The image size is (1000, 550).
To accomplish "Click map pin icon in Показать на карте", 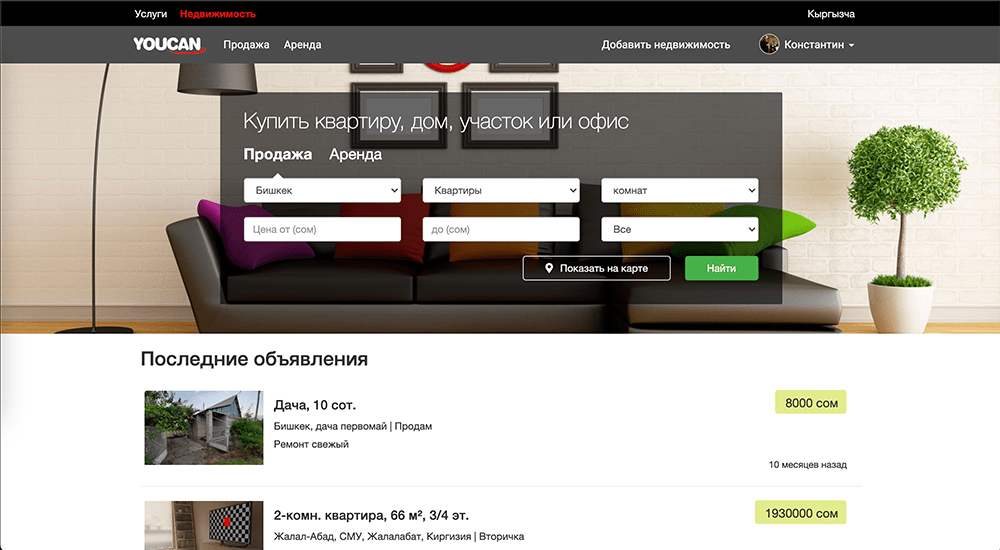I will [548, 268].
